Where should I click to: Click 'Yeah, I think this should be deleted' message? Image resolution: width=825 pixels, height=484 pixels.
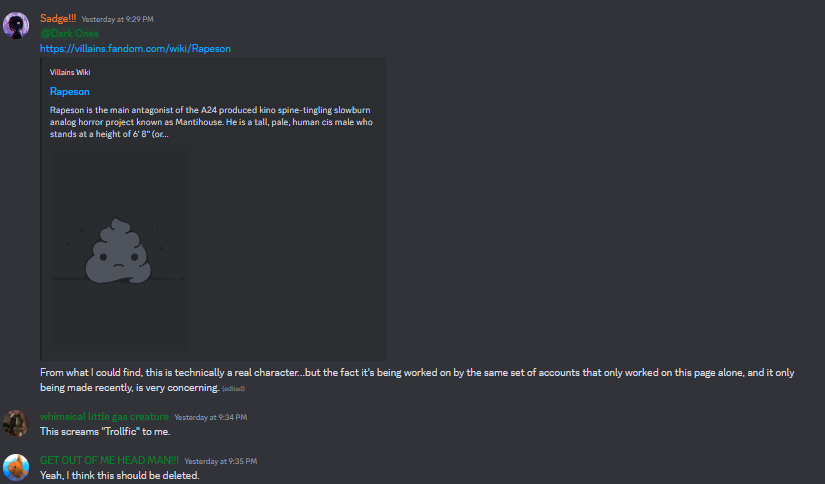click(x=119, y=476)
